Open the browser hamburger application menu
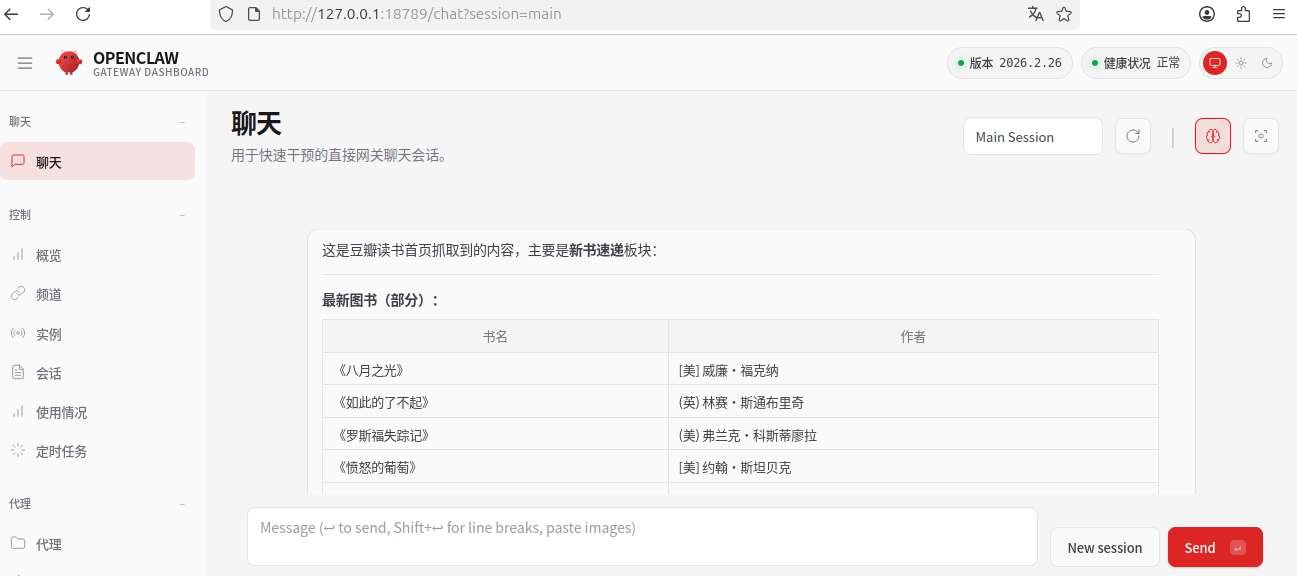This screenshot has height=576, width=1297. 1278,14
